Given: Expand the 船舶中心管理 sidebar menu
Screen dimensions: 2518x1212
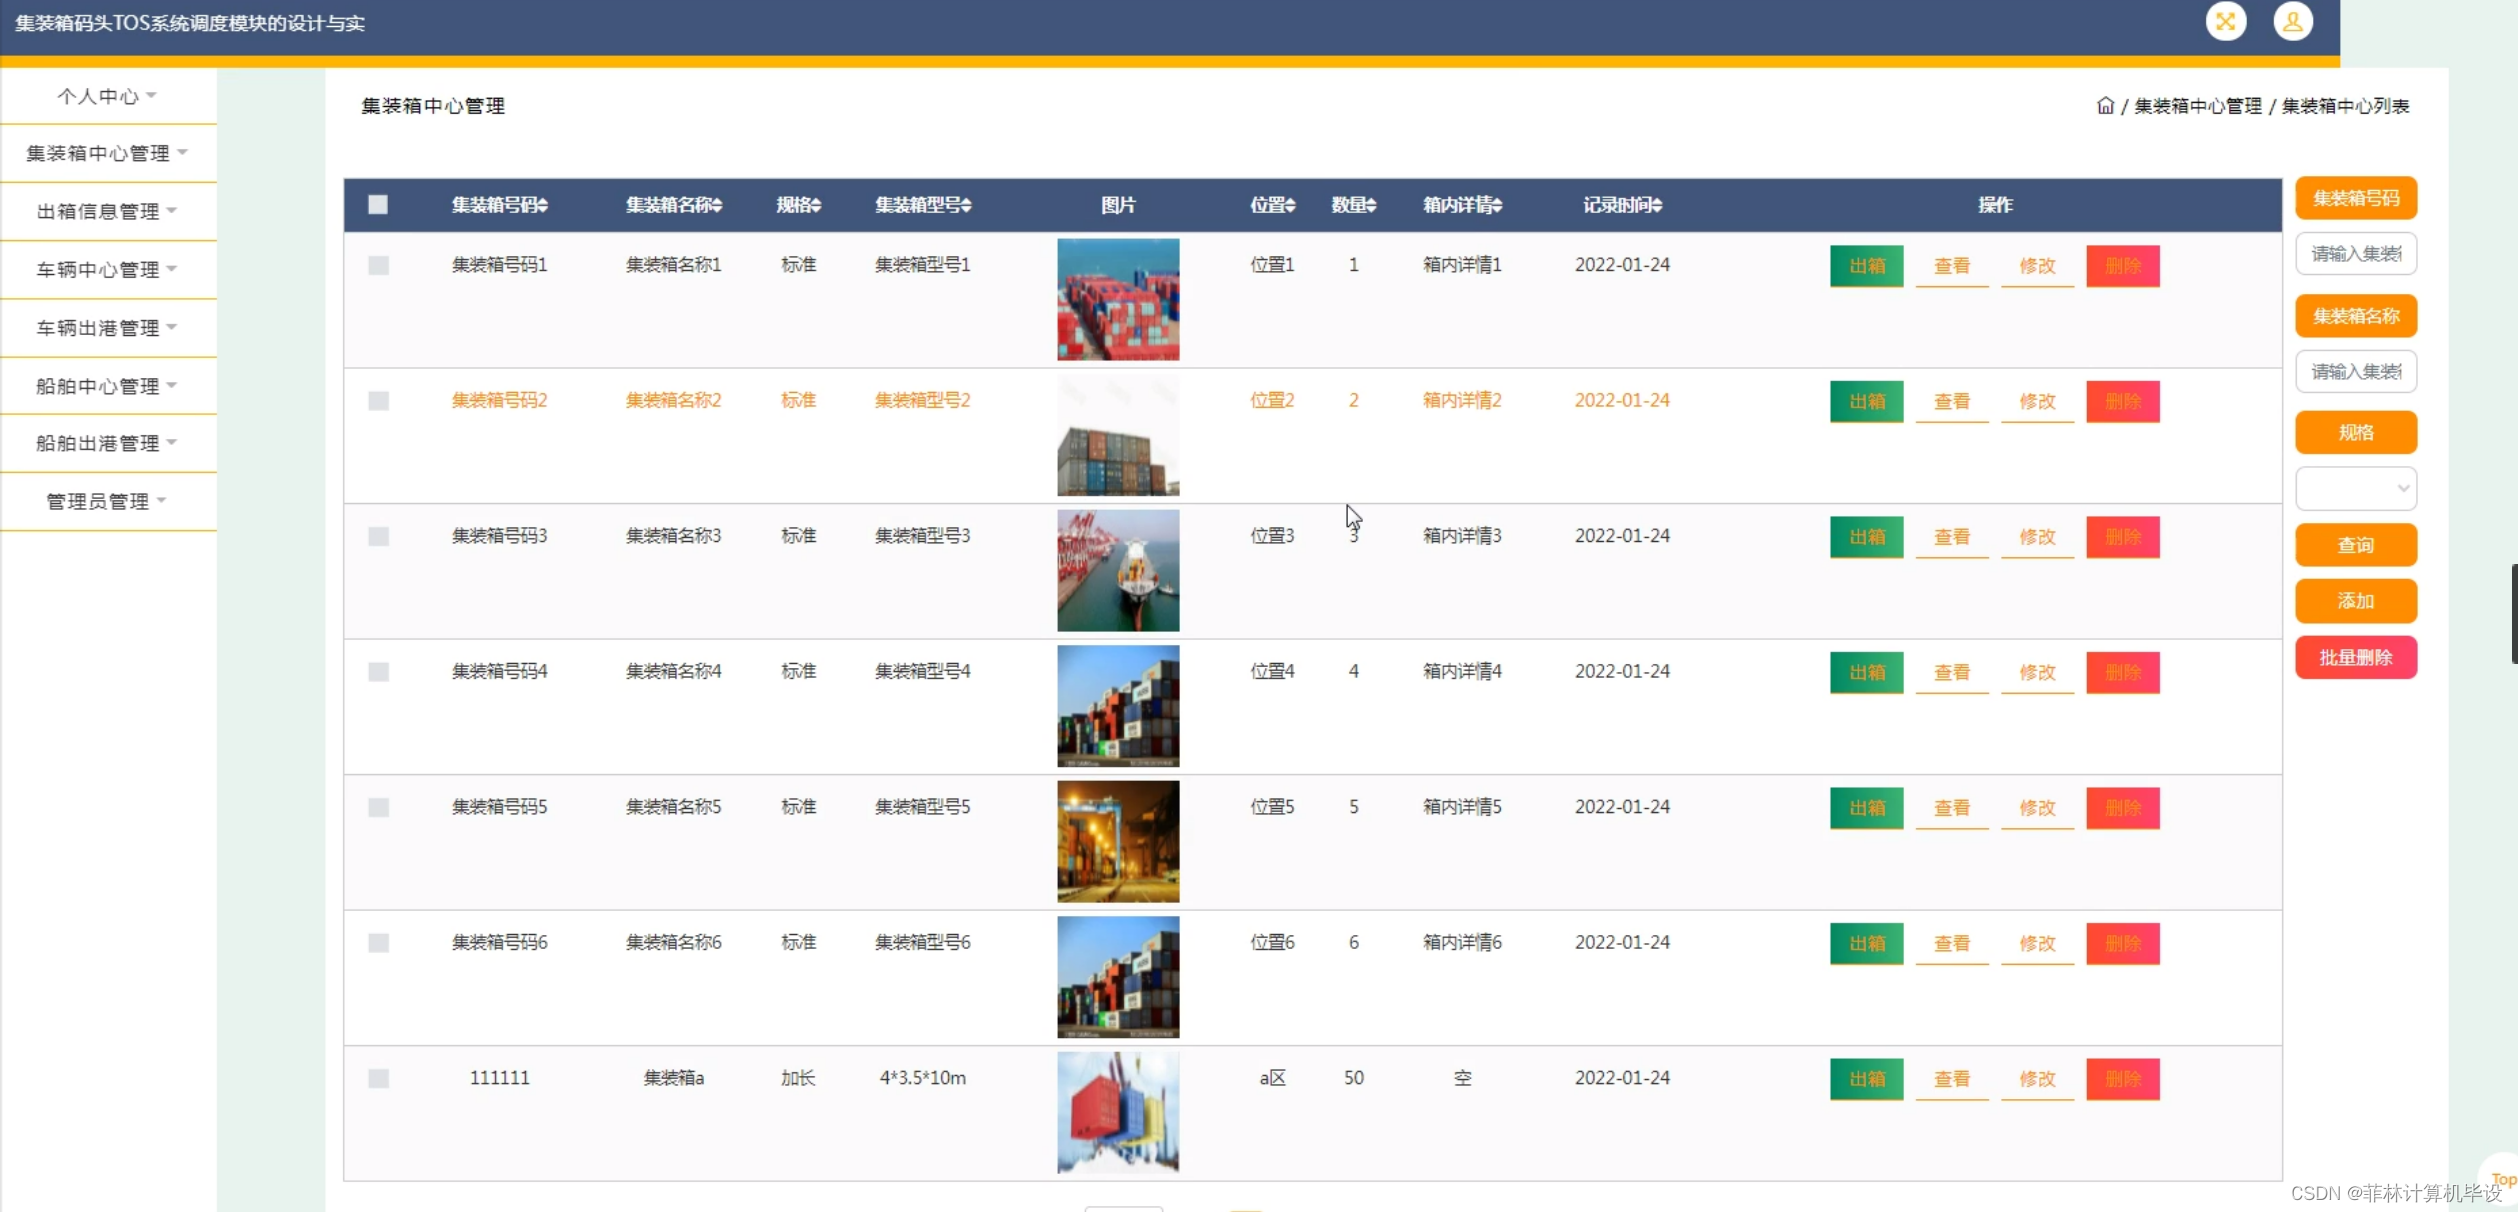Looking at the screenshot, I should (x=105, y=385).
